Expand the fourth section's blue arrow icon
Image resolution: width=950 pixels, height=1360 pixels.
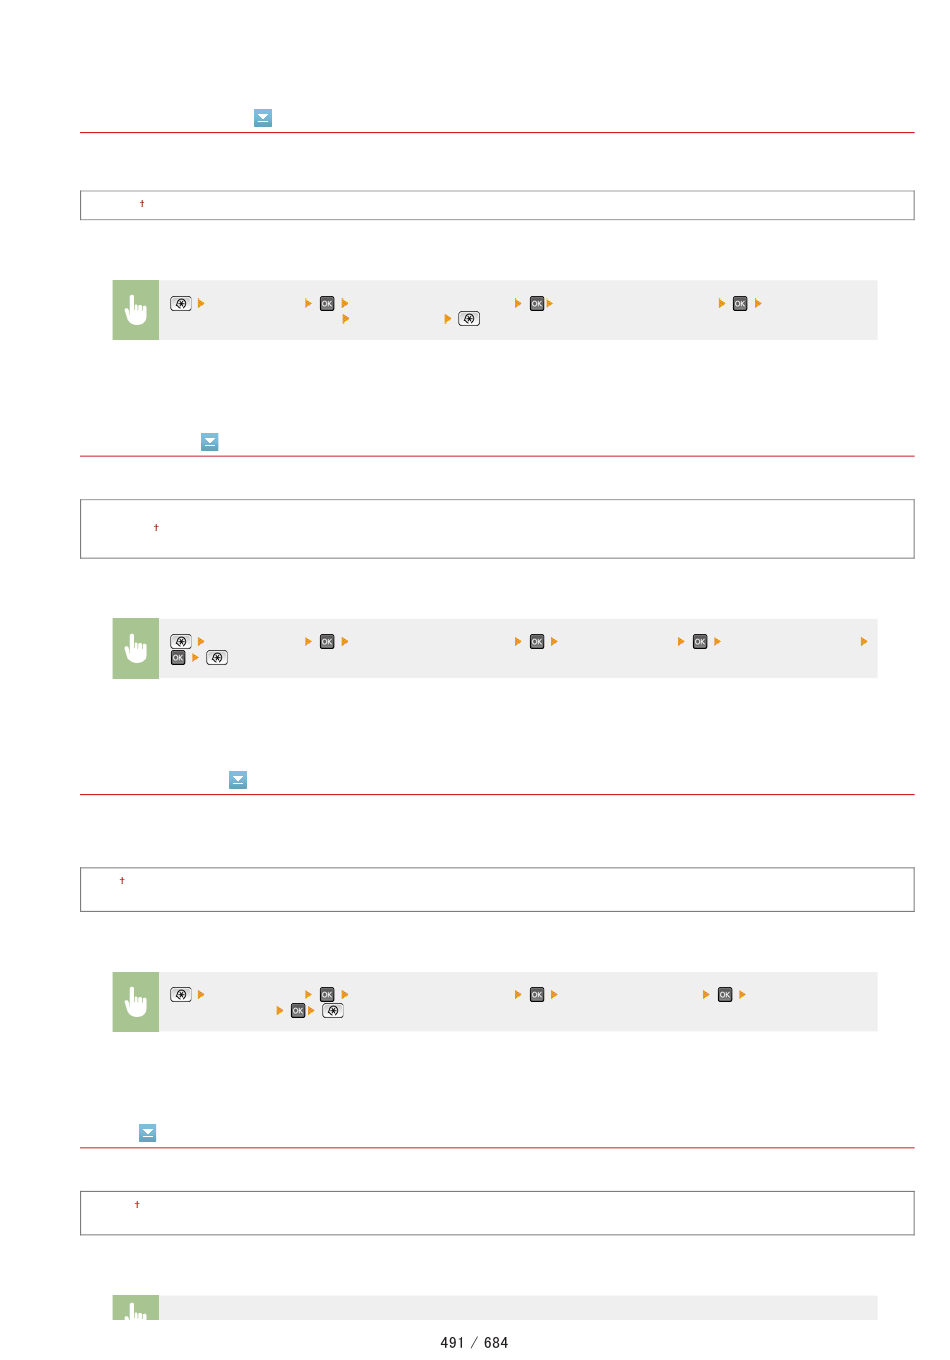point(148,1133)
